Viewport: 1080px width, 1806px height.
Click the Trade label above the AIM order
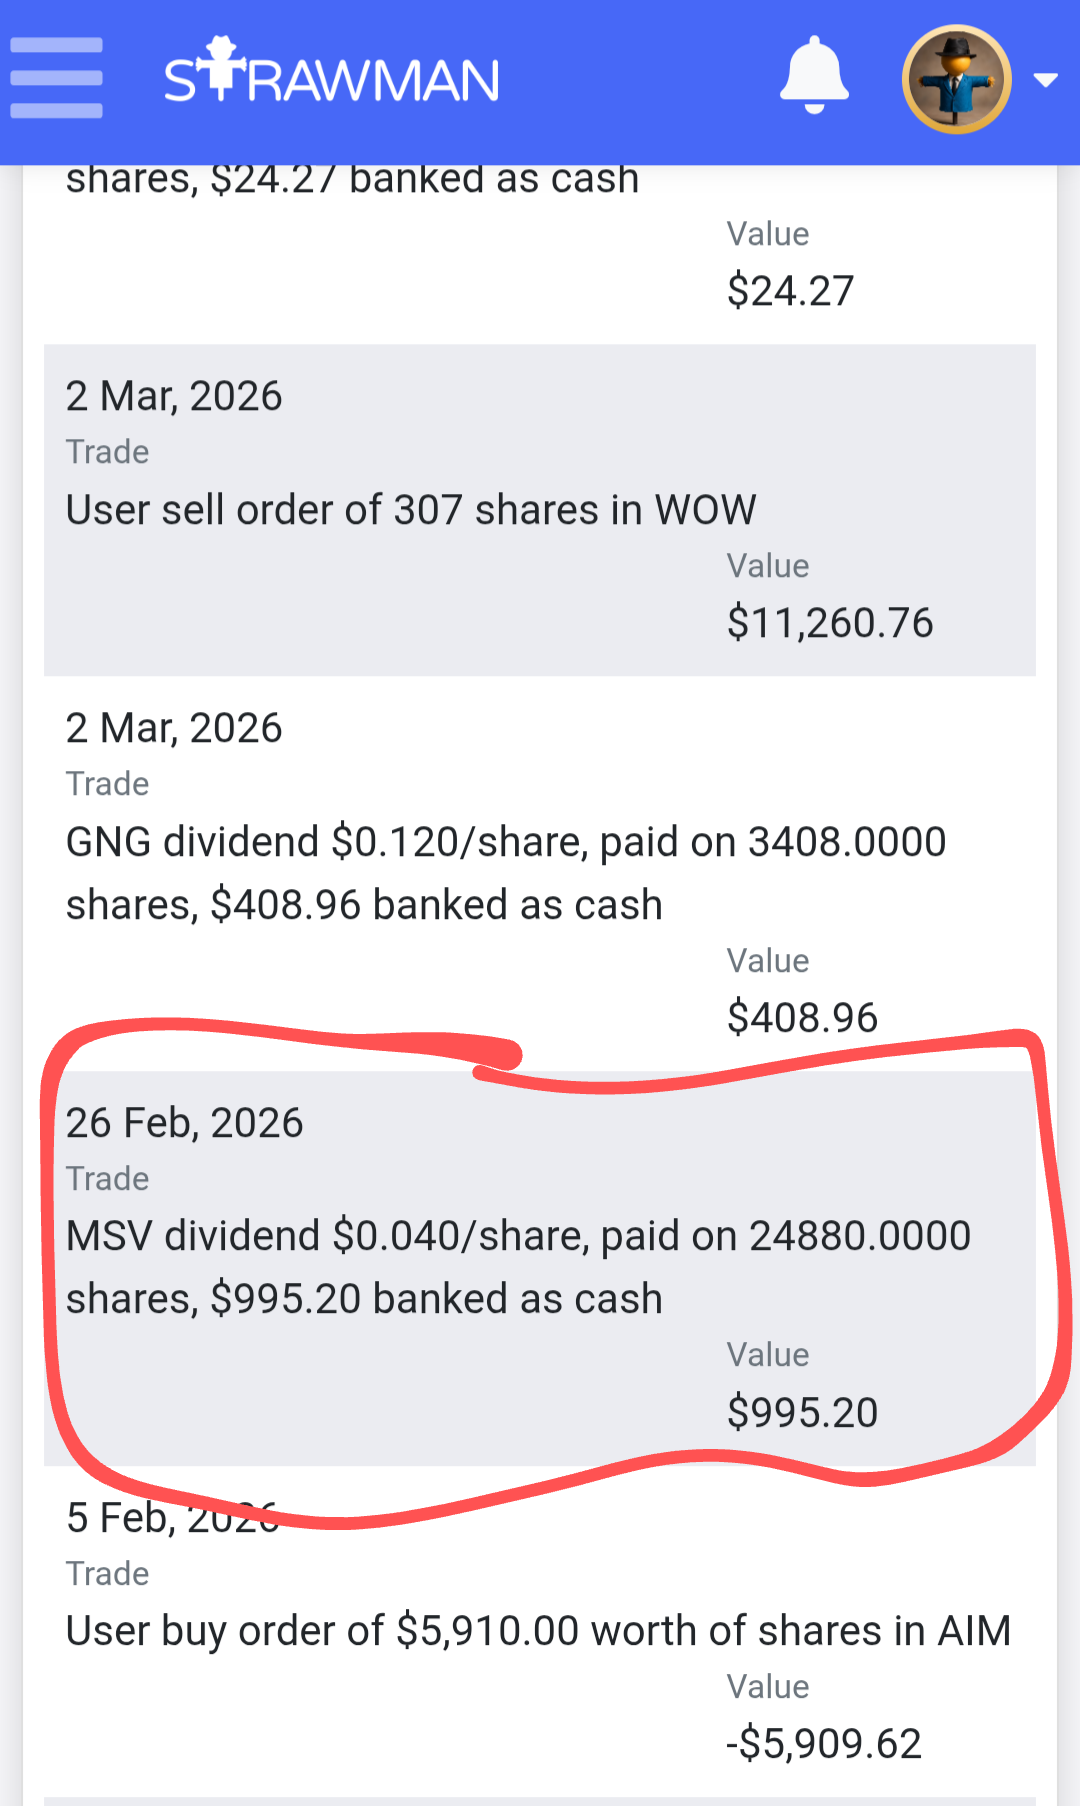pos(107,1574)
